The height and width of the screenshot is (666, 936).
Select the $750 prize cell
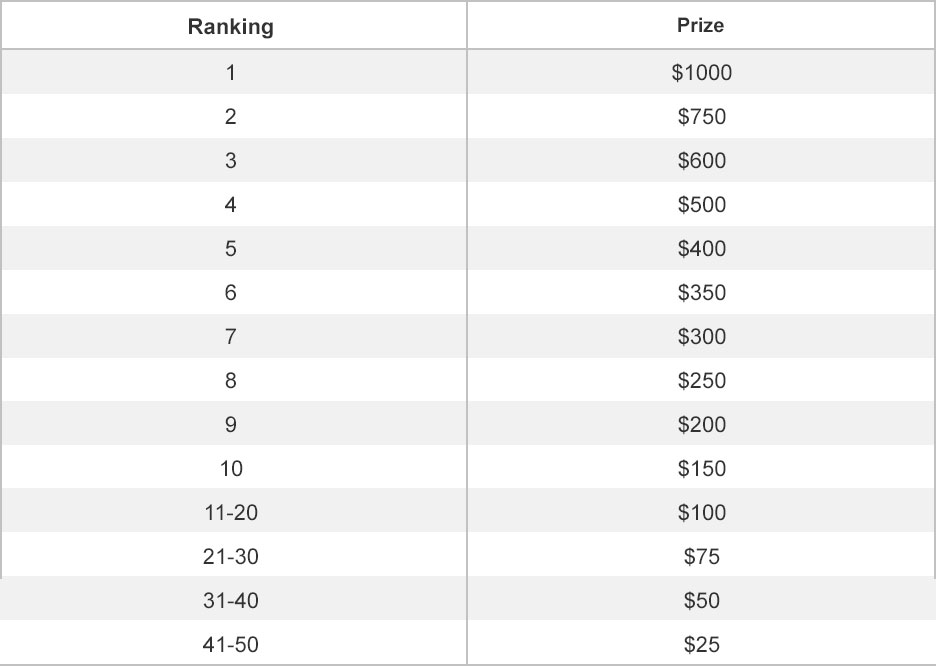(701, 117)
